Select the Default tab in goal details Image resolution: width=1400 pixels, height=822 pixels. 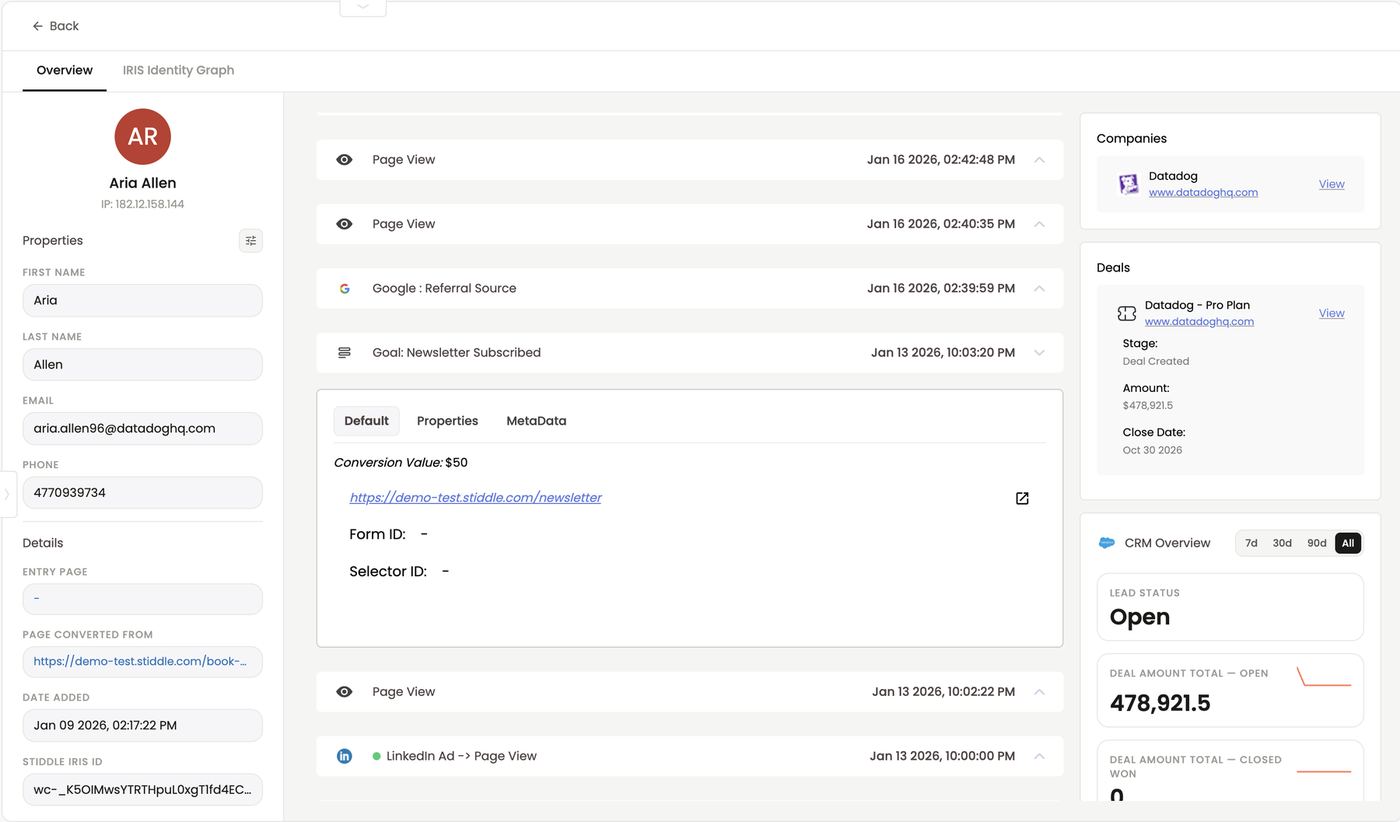[x=367, y=421]
